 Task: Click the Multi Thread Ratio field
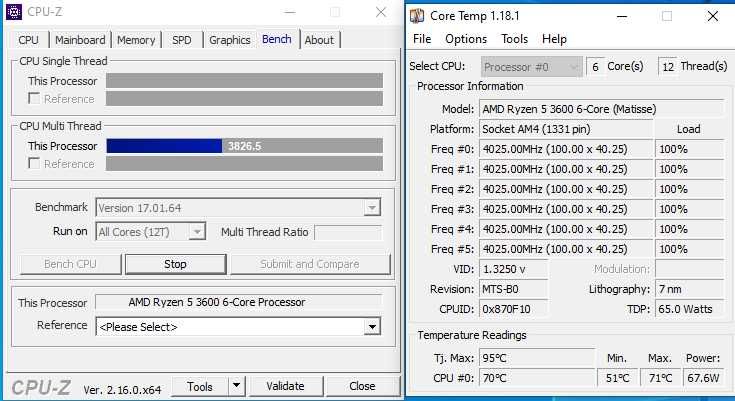tap(348, 232)
